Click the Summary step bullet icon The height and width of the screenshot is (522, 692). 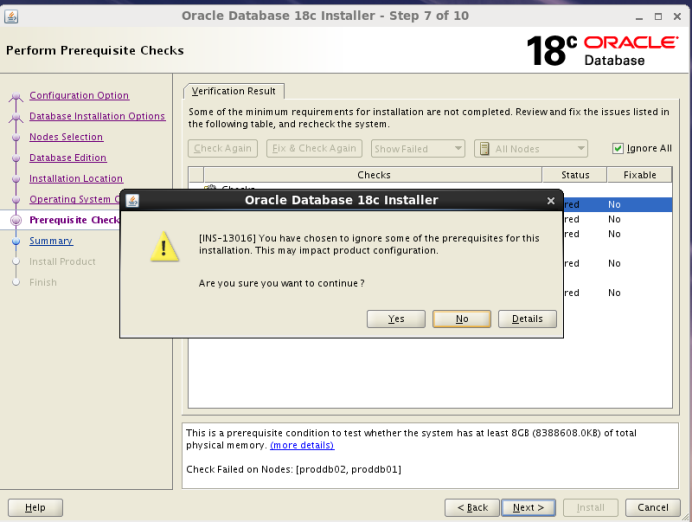pos(16,241)
